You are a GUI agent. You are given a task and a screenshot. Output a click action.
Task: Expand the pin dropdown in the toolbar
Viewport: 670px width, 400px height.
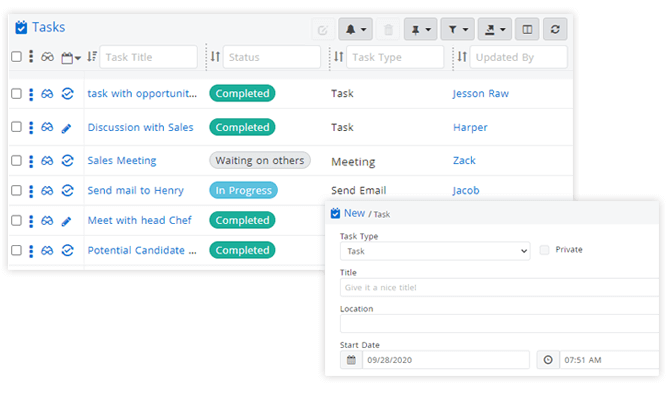[x=420, y=30]
